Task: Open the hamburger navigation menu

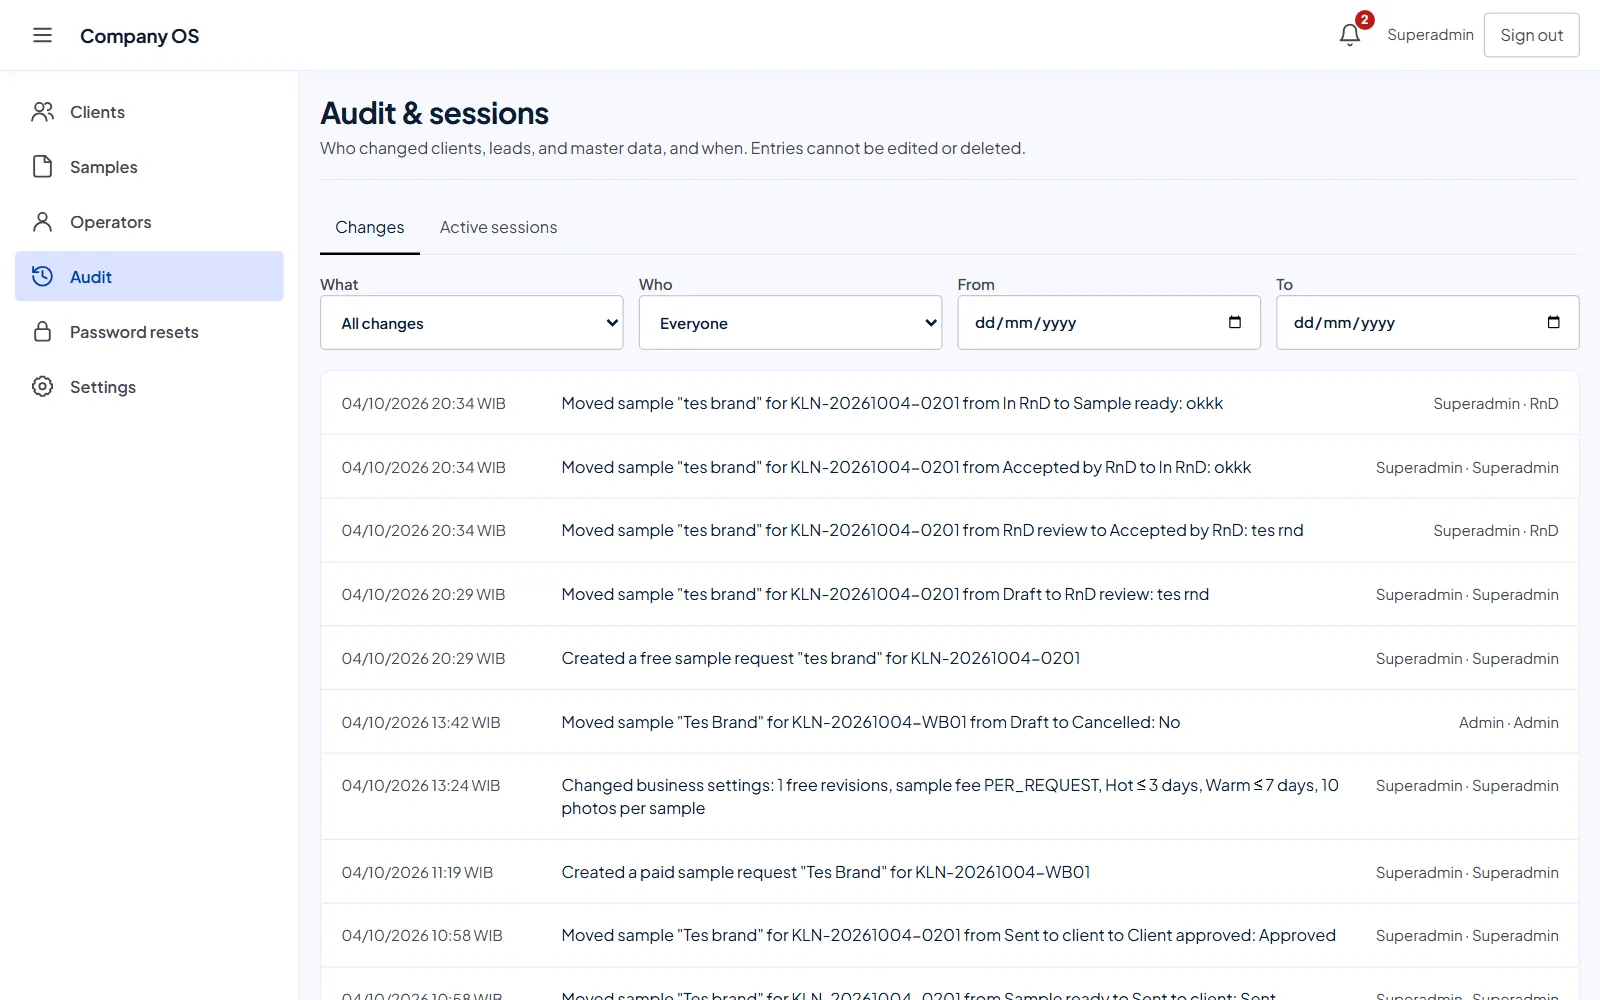Action: click(x=42, y=35)
